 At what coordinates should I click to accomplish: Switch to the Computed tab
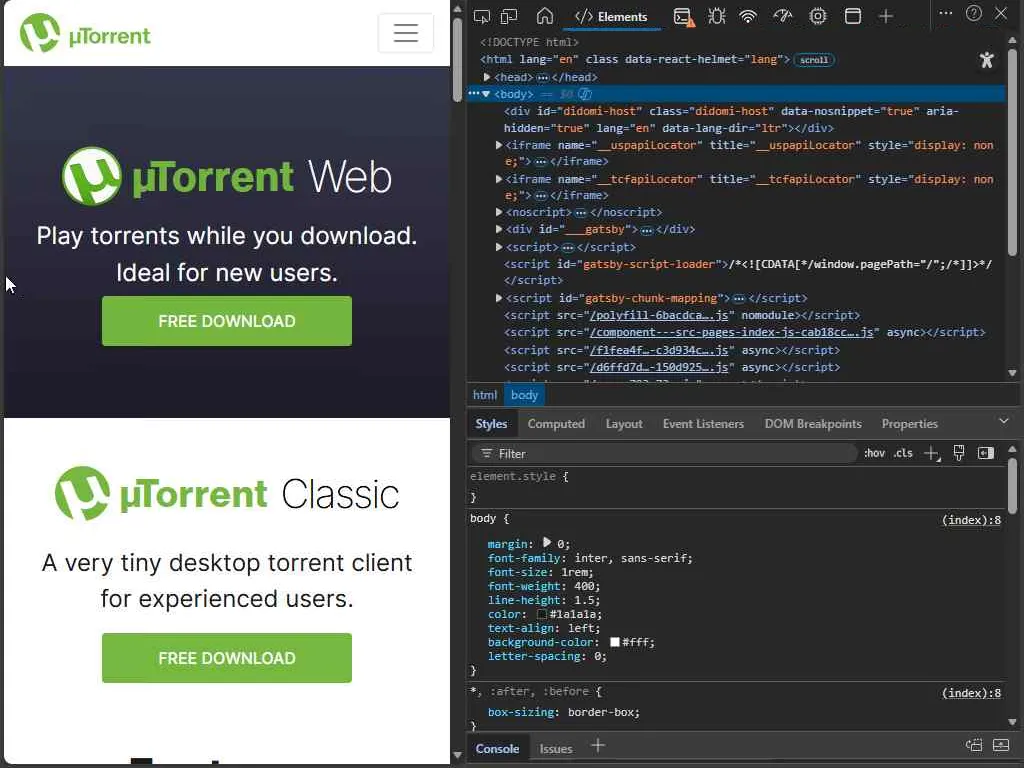coord(556,424)
